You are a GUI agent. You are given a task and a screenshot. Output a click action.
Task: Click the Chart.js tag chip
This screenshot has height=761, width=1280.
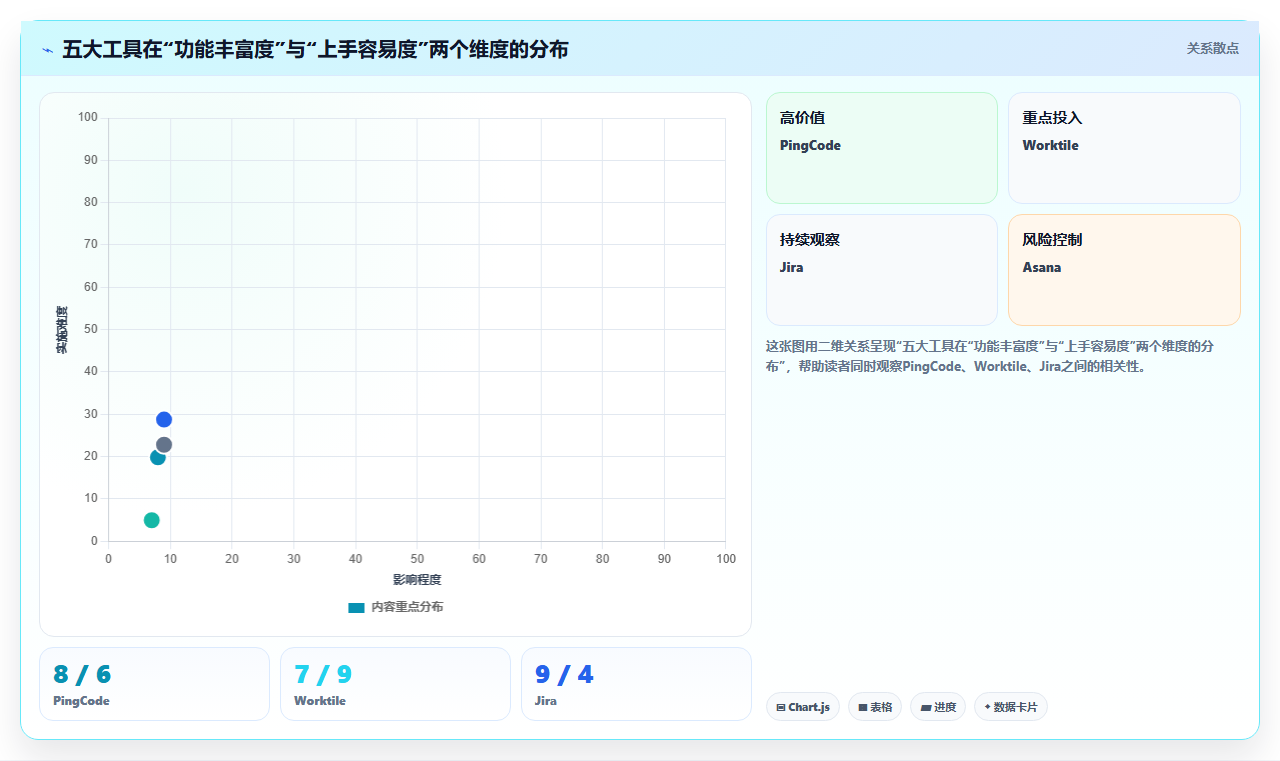pos(803,707)
